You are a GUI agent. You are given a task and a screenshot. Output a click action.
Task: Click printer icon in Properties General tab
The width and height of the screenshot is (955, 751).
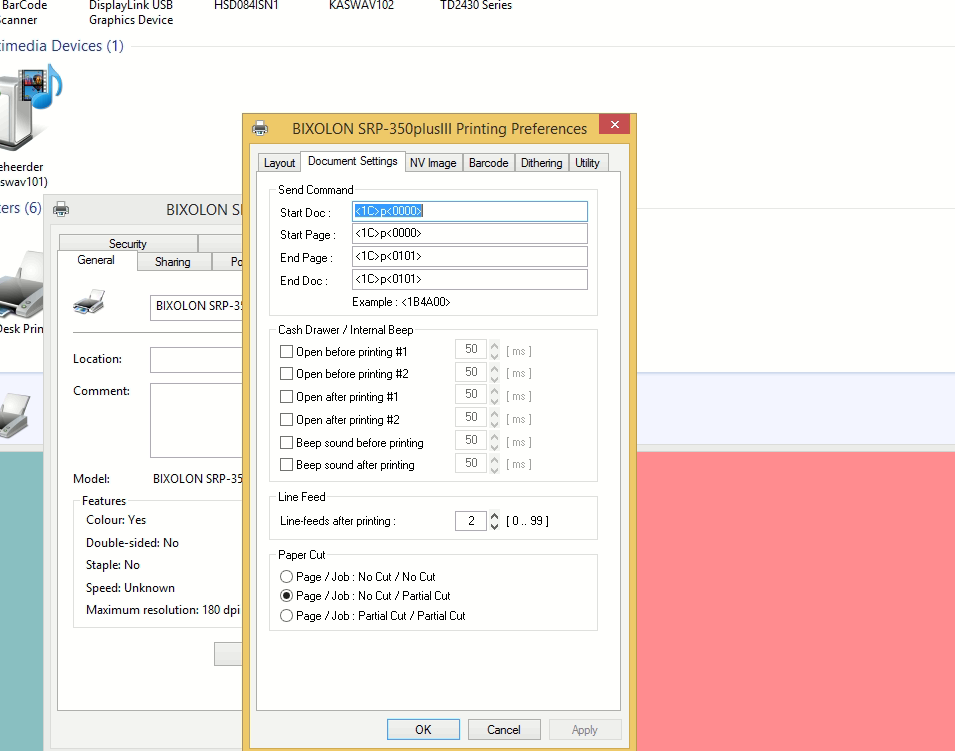[x=90, y=301]
